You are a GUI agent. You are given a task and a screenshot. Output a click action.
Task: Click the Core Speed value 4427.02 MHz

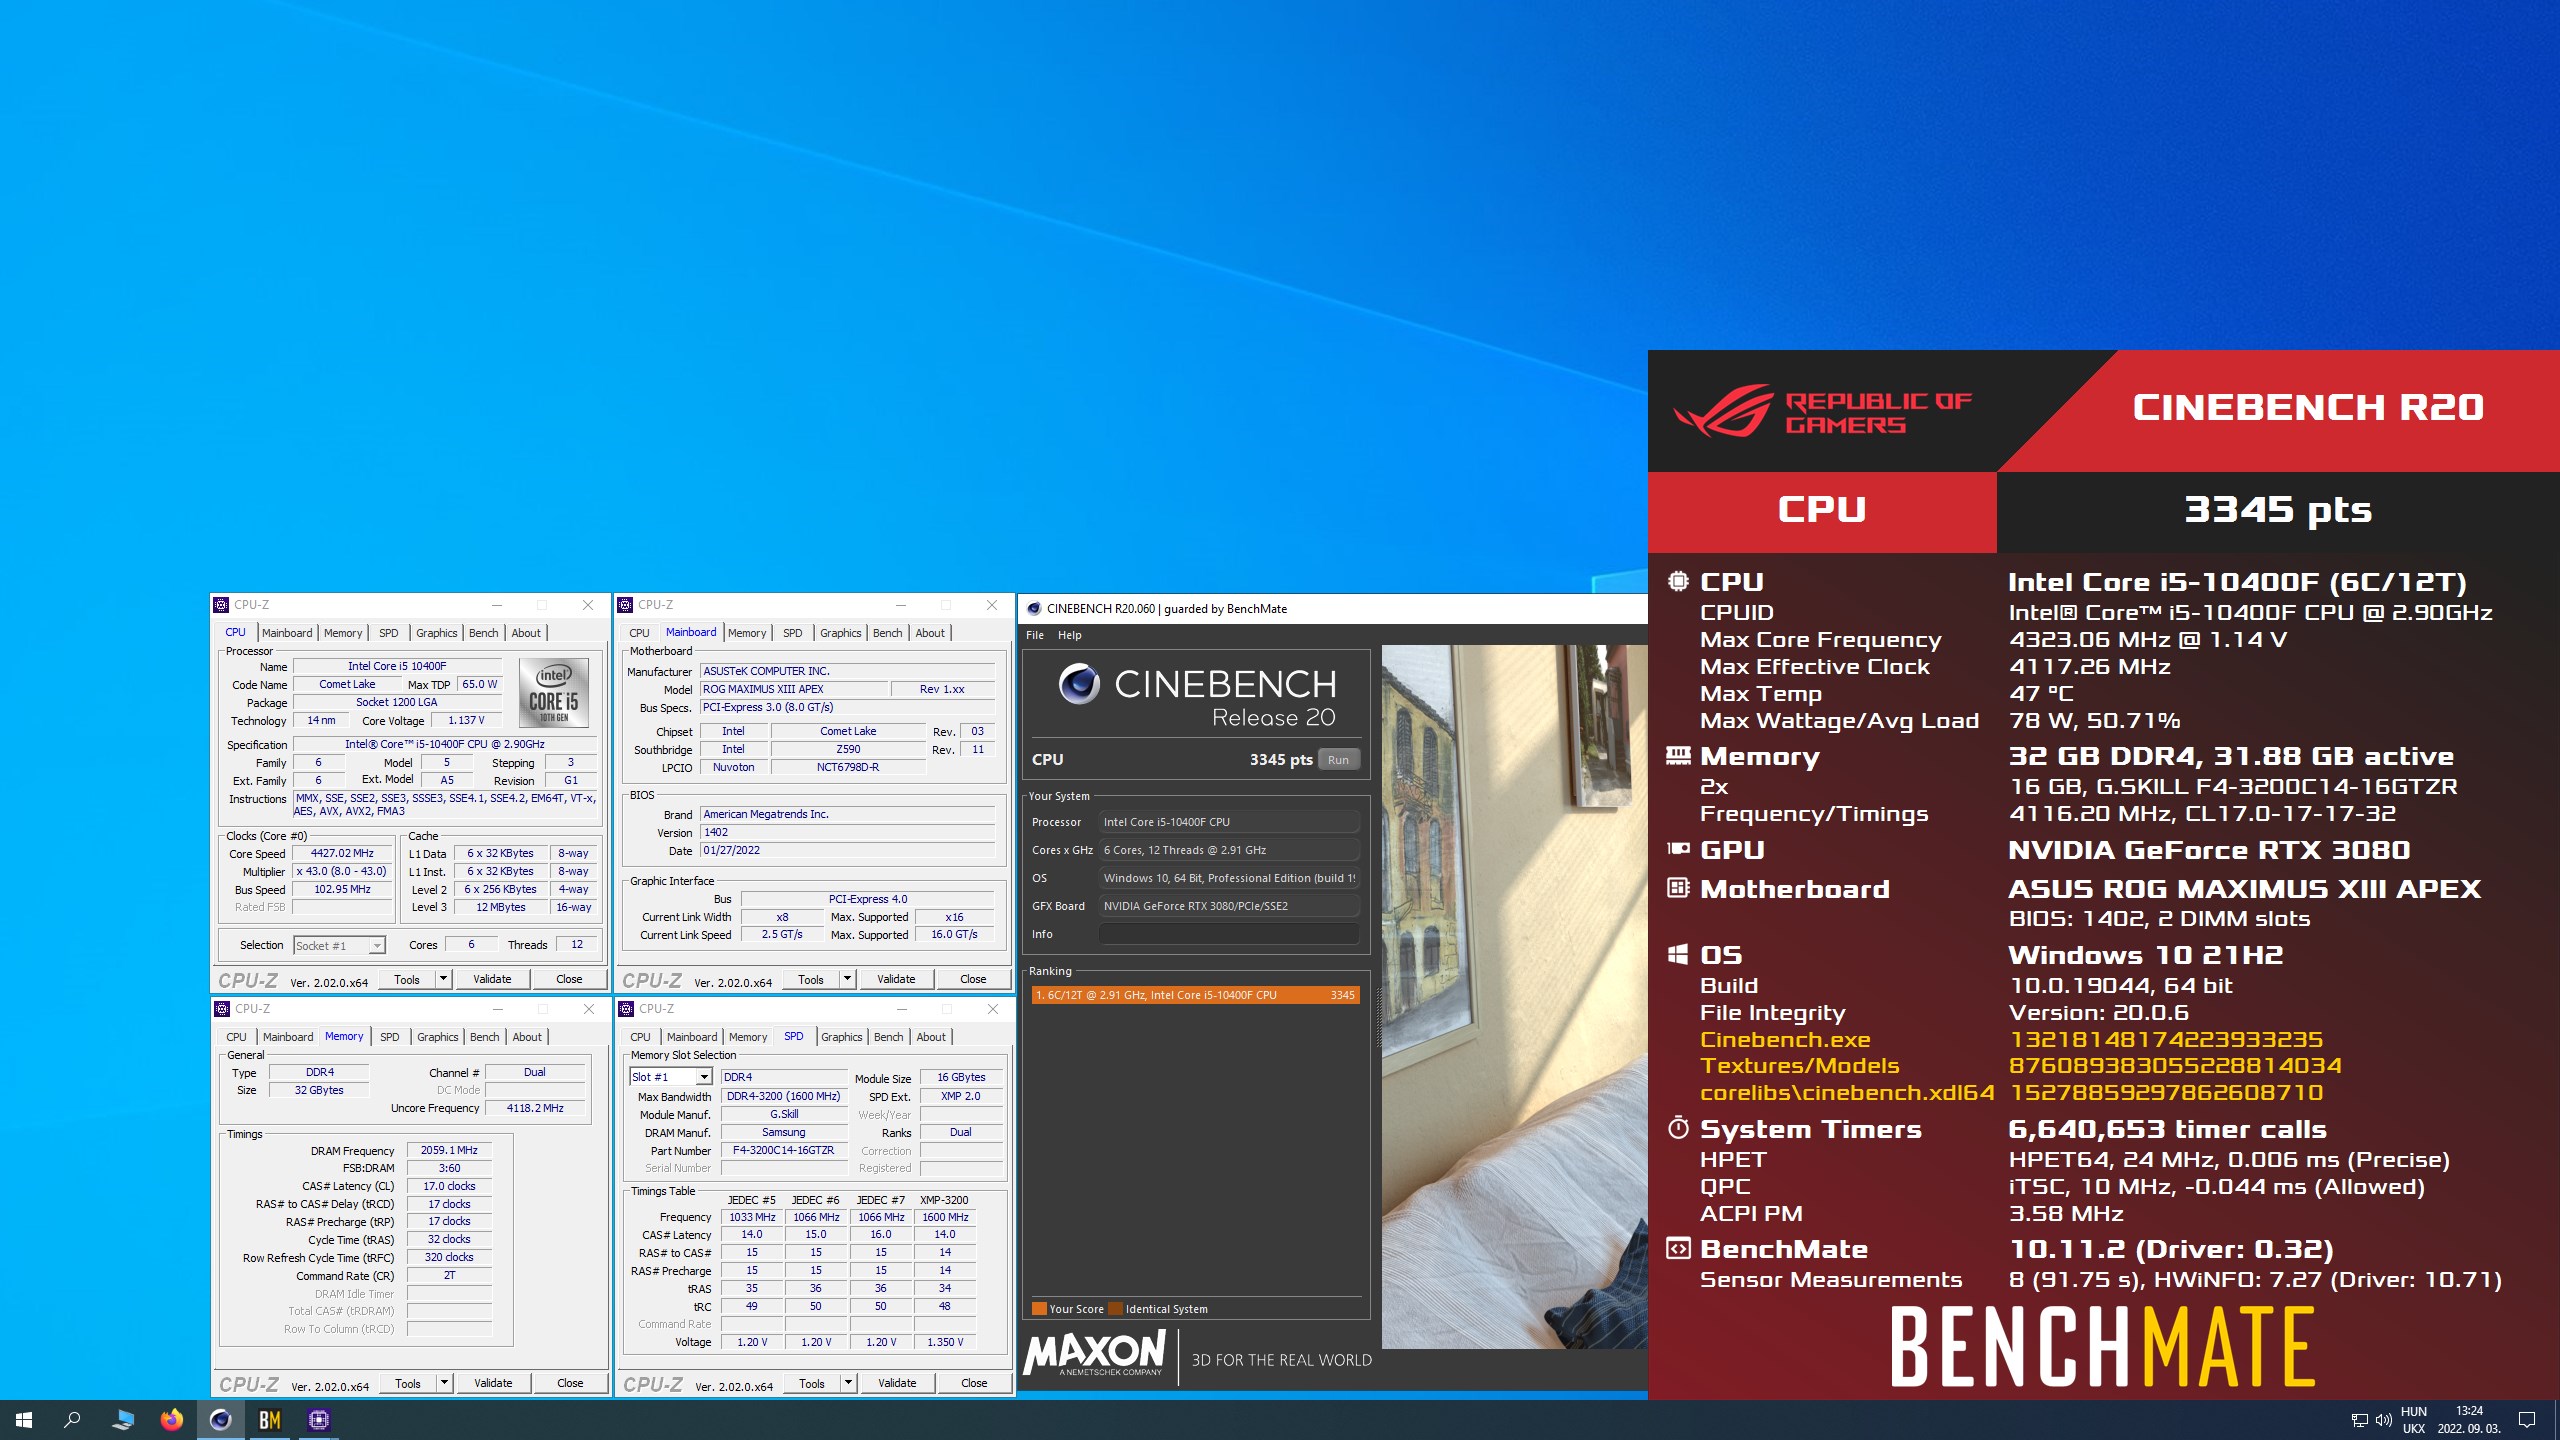(342, 853)
